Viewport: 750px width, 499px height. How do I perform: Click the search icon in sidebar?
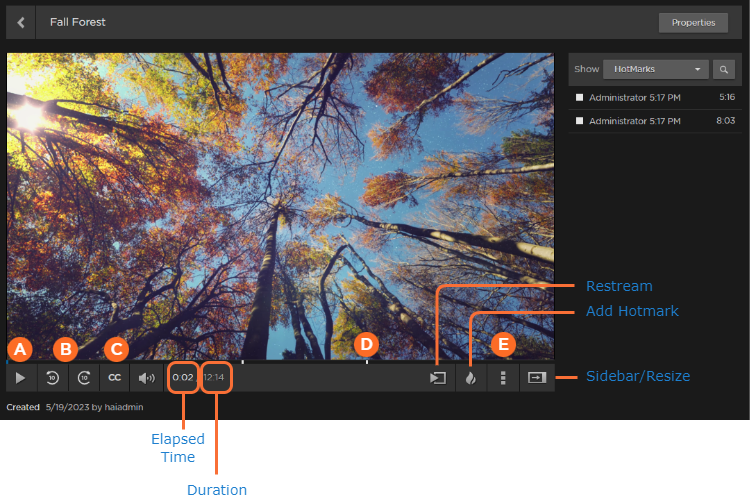724,70
